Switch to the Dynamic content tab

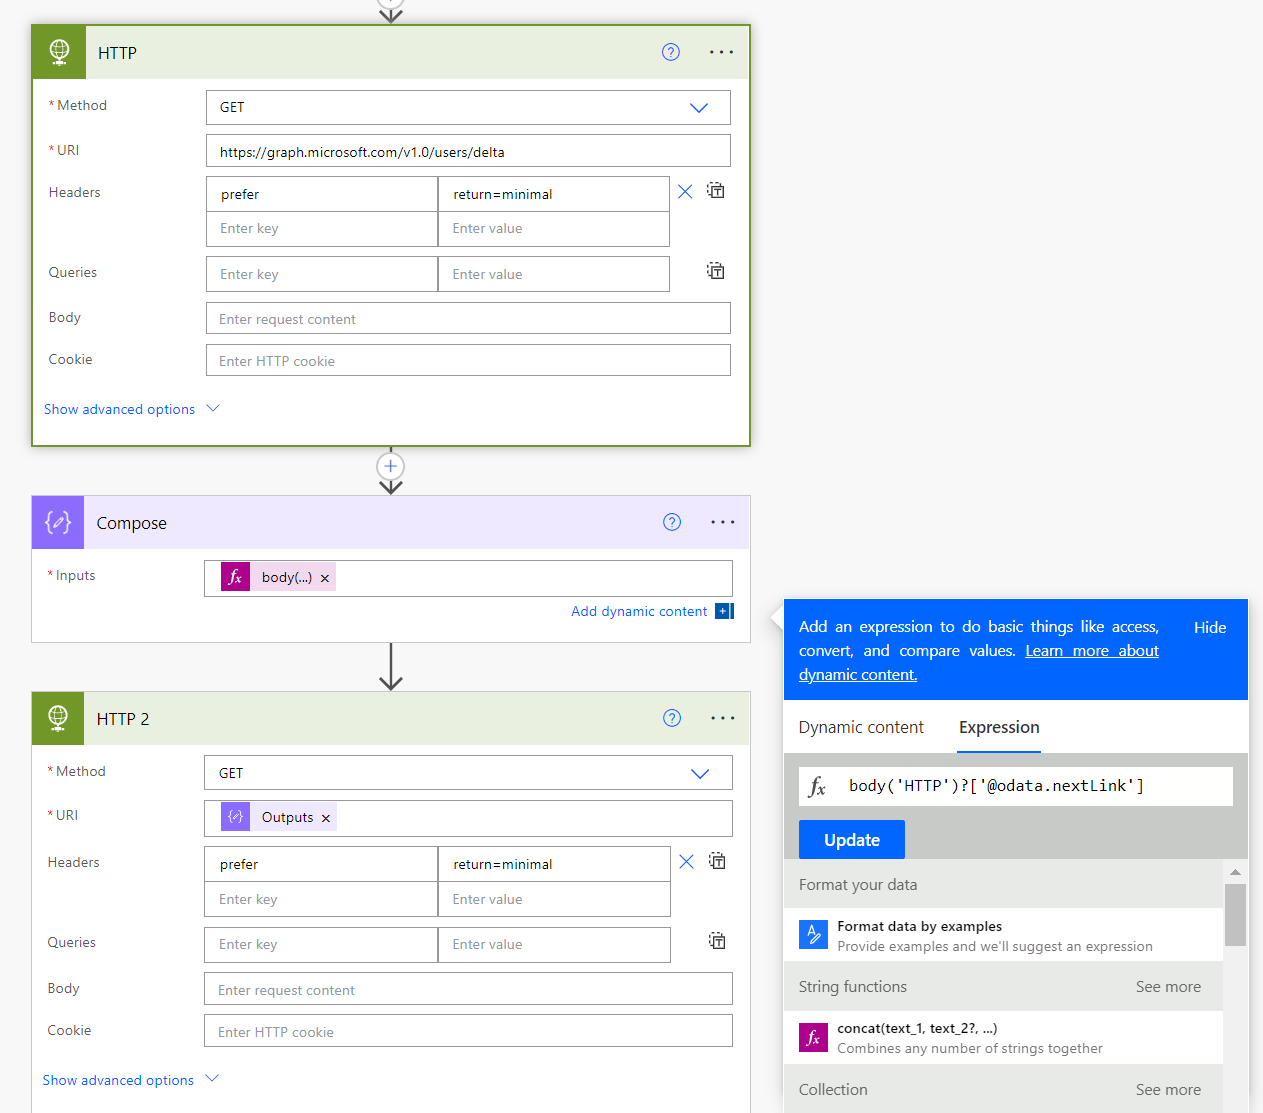click(861, 727)
